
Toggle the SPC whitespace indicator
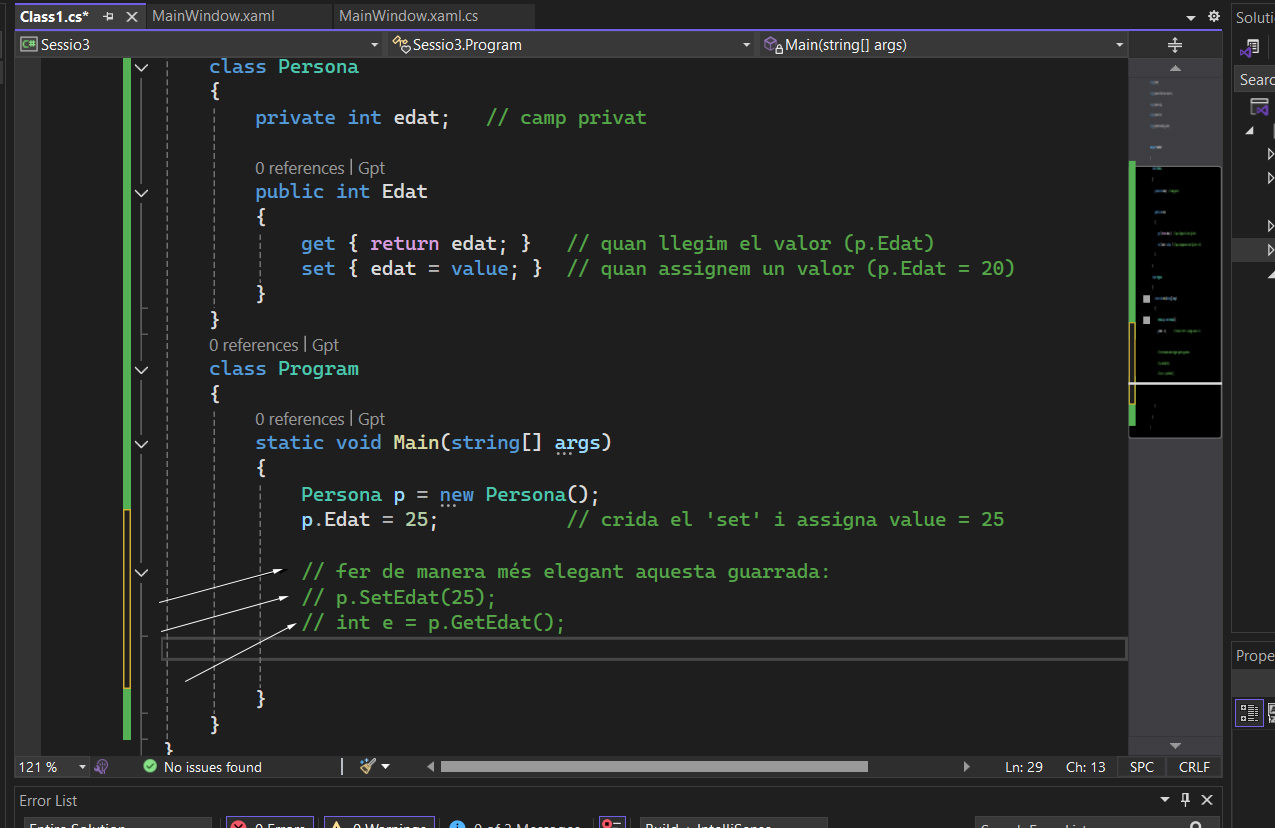(1141, 767)
